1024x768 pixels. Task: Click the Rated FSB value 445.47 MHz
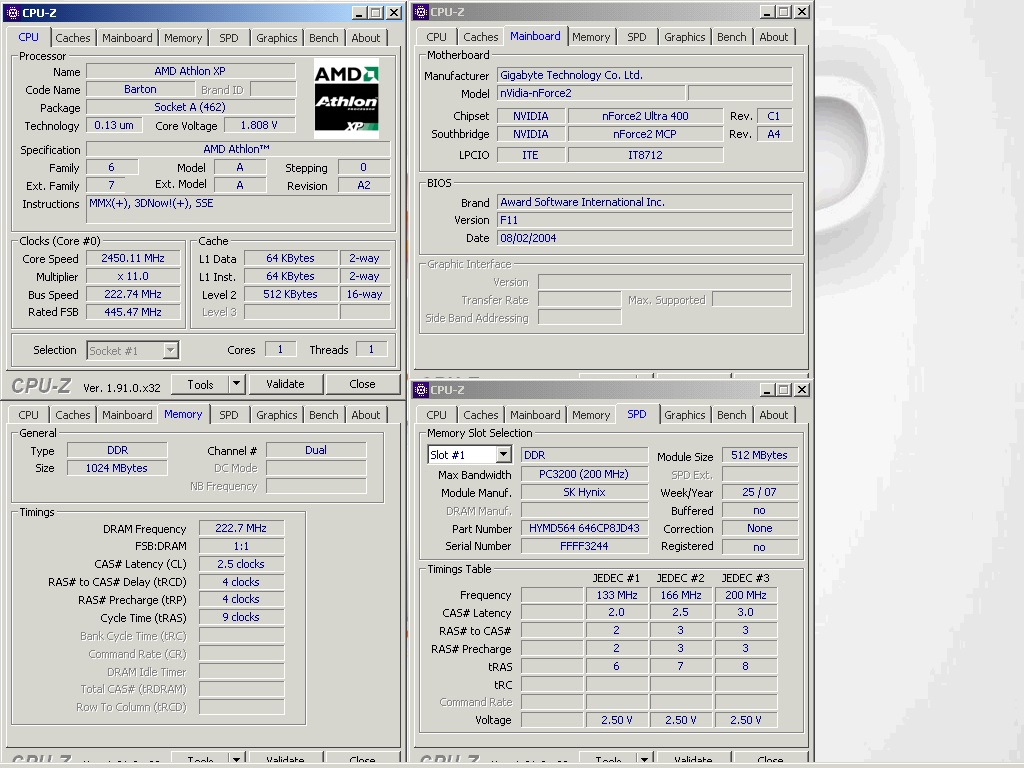pos(133,312)
